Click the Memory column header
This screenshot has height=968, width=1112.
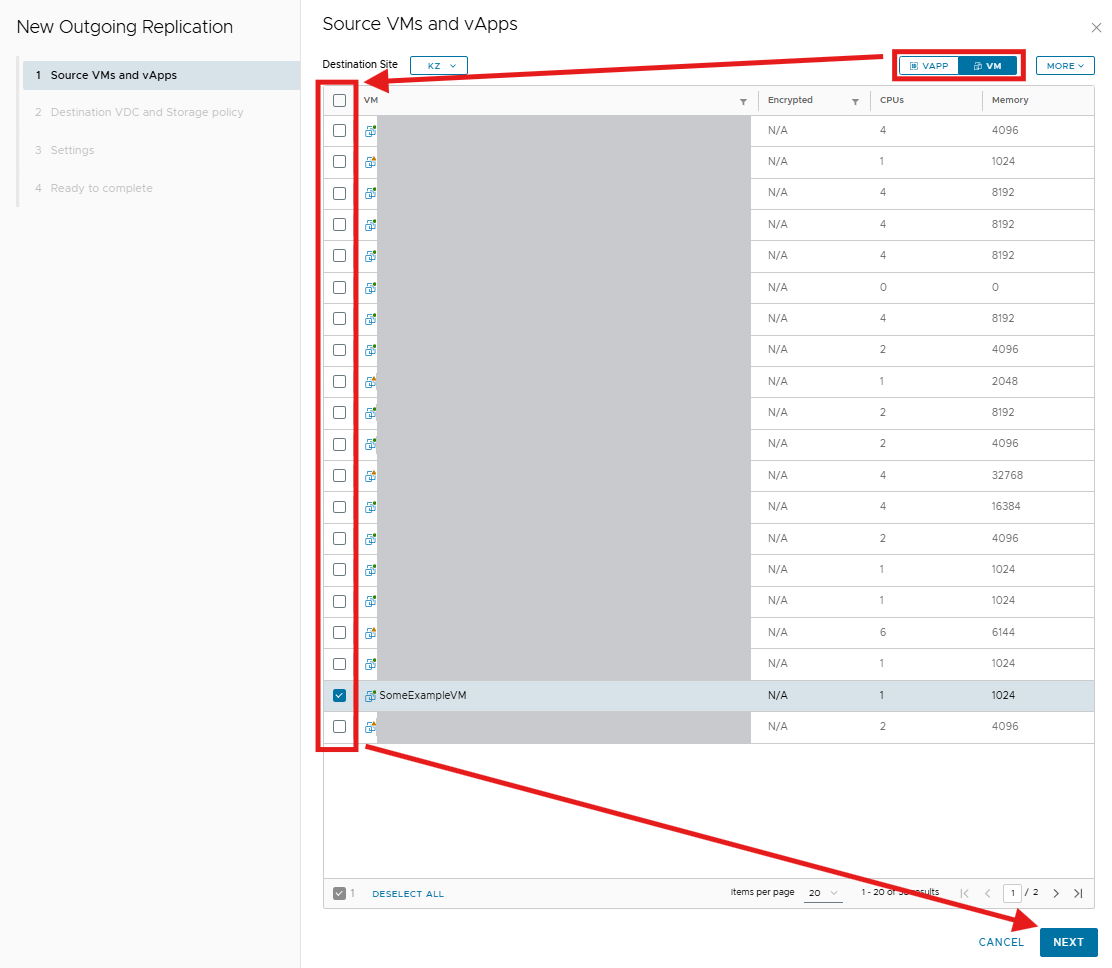point(1010,100)
